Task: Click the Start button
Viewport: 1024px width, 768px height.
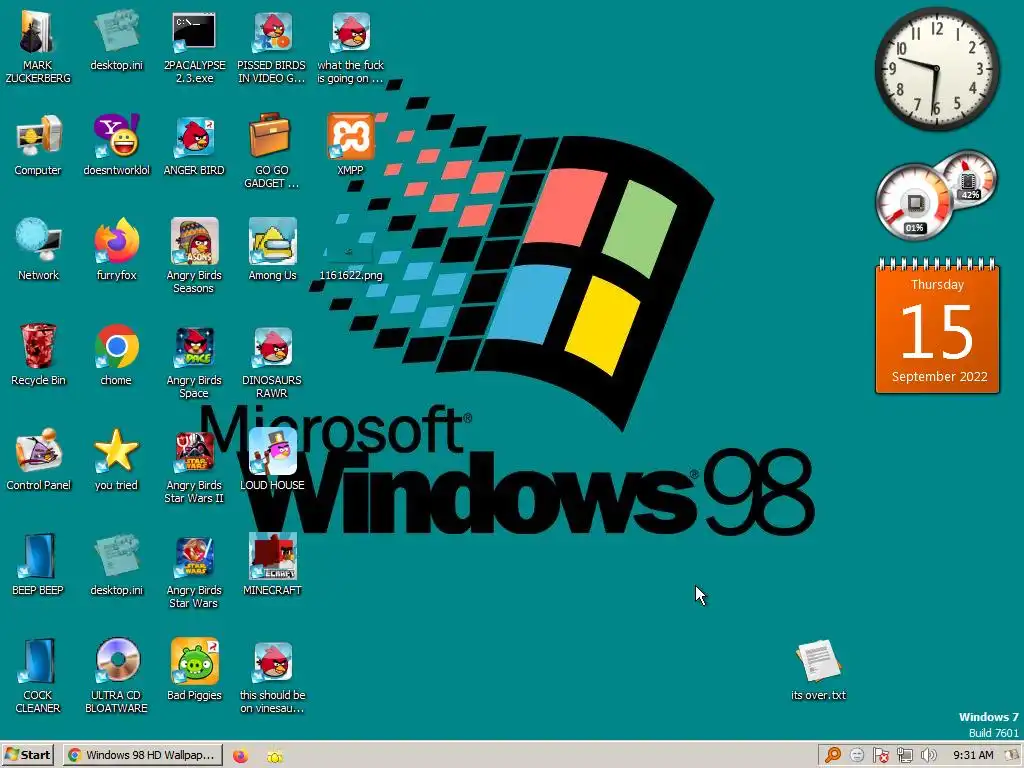Action: coord(27,755)
